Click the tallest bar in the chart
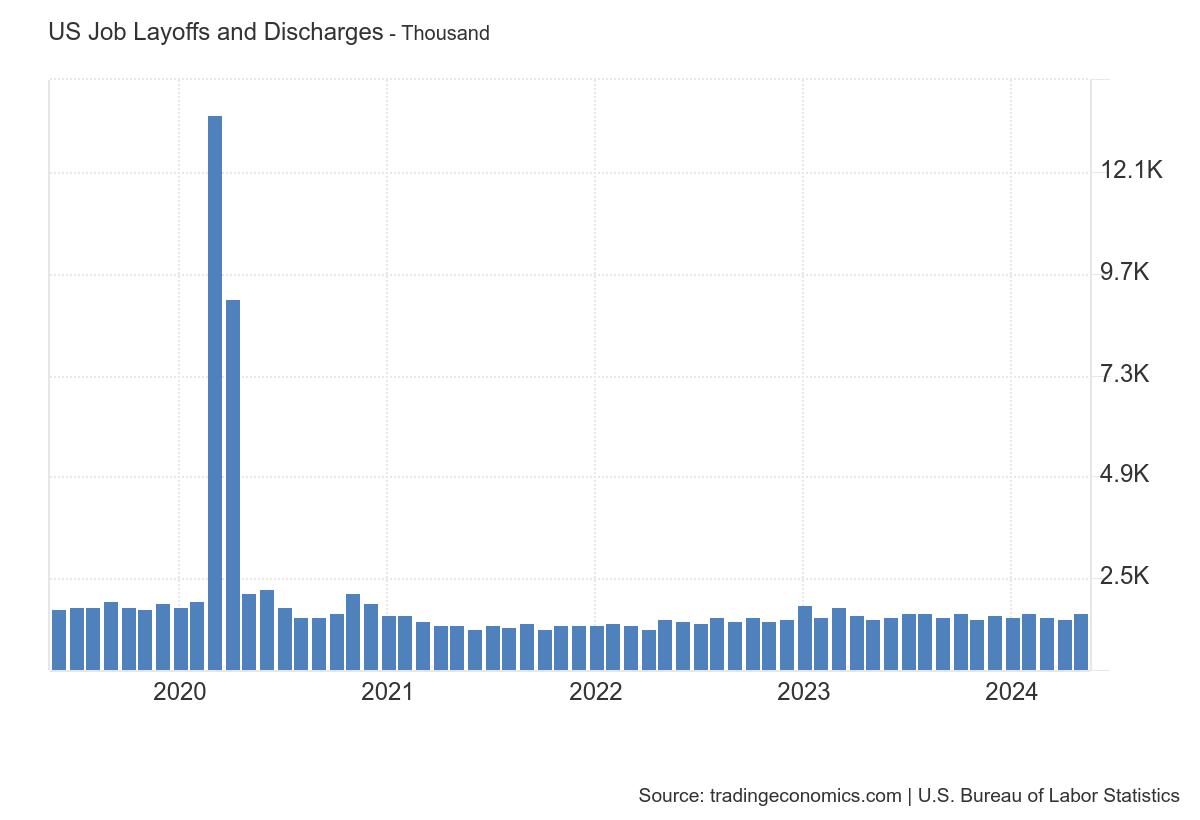This screenshot has height=820, width=1200. pos(215,392)
